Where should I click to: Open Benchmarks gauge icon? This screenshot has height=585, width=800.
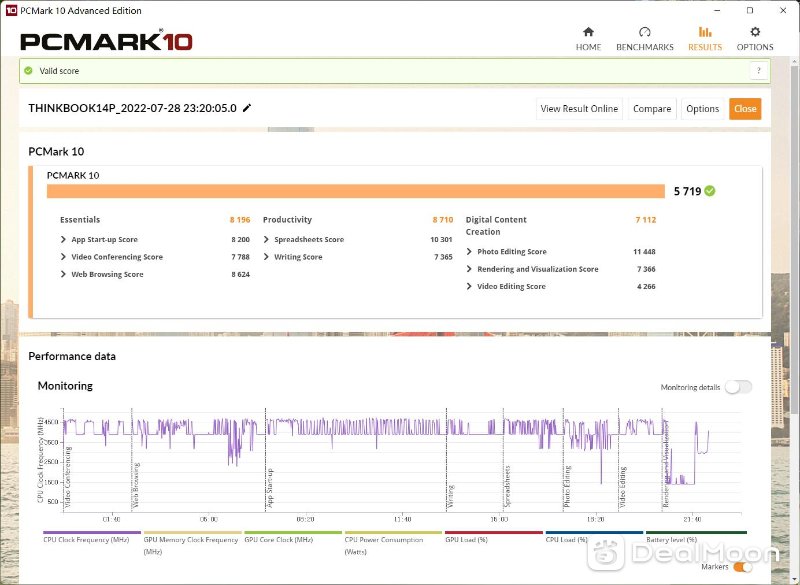coord(645,32)
